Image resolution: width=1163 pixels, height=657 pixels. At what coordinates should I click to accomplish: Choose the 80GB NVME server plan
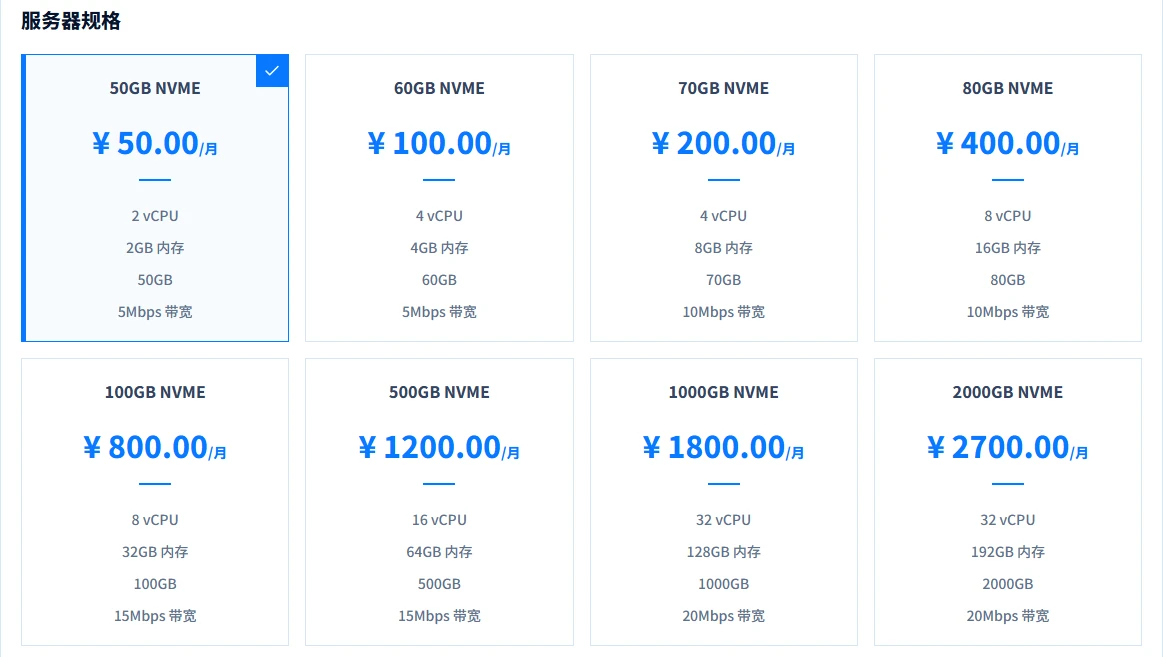[1008, 198]
